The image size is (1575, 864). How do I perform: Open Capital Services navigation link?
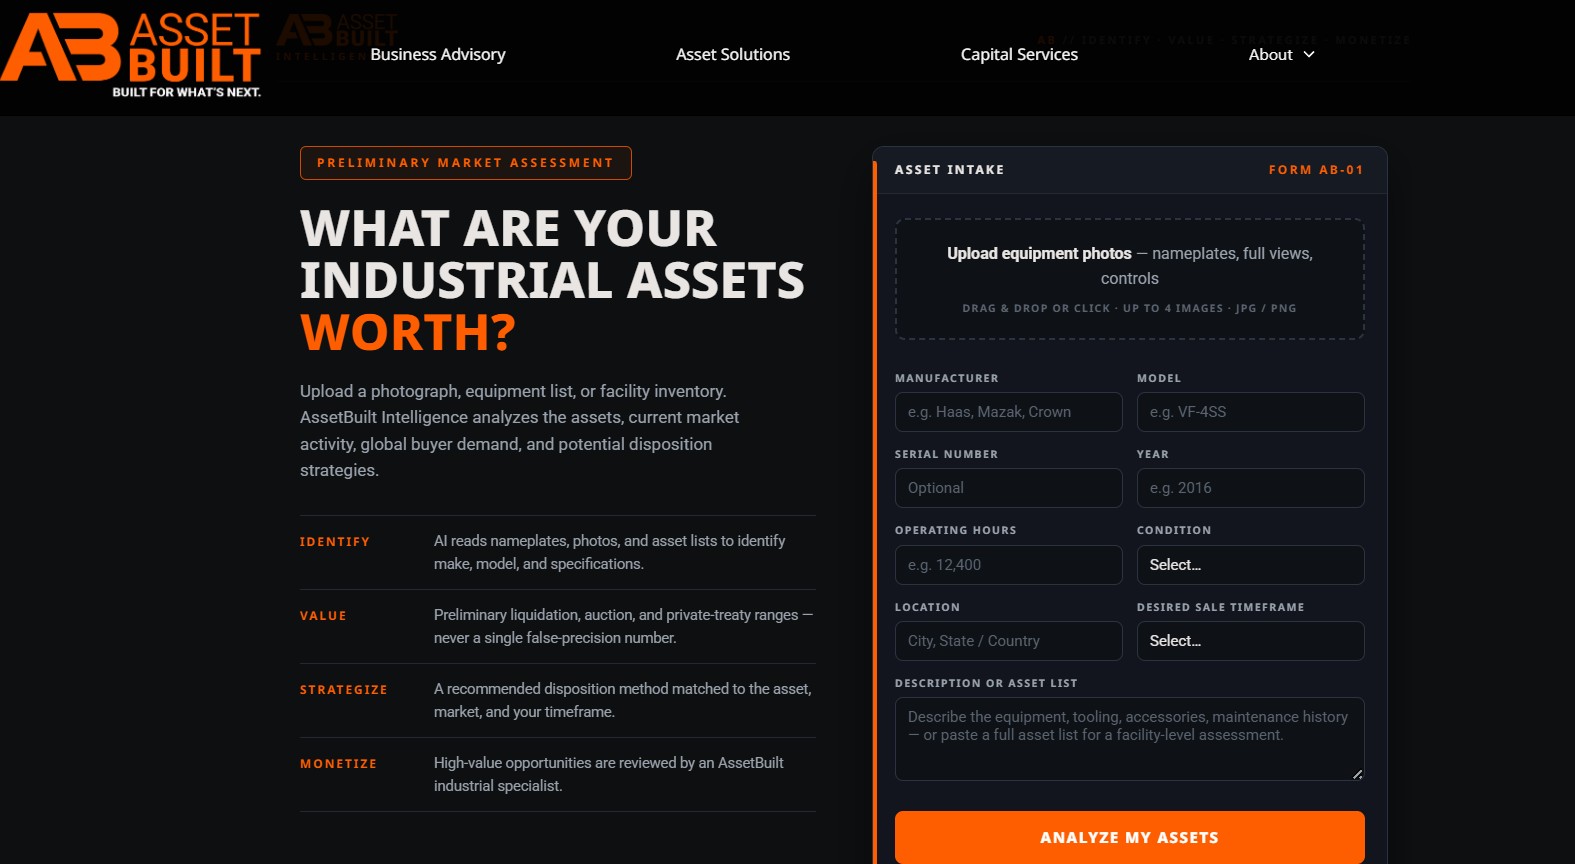point(1019,54)
